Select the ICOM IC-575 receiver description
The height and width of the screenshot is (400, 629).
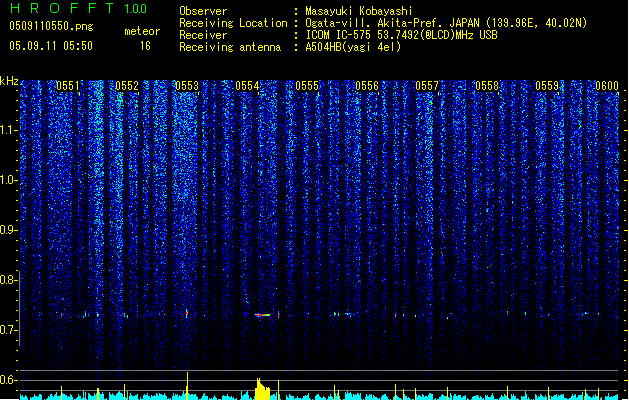[402, 35]
